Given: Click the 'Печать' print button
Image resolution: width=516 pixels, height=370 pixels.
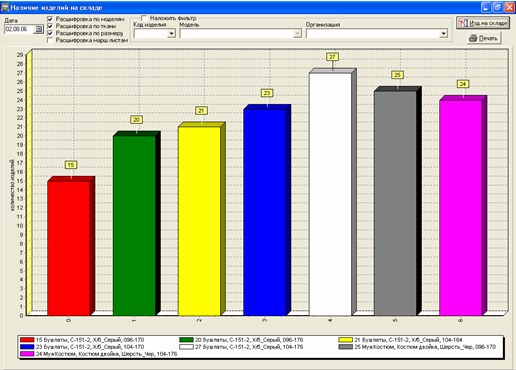Looking at the screenshot, I should [484, 38].
